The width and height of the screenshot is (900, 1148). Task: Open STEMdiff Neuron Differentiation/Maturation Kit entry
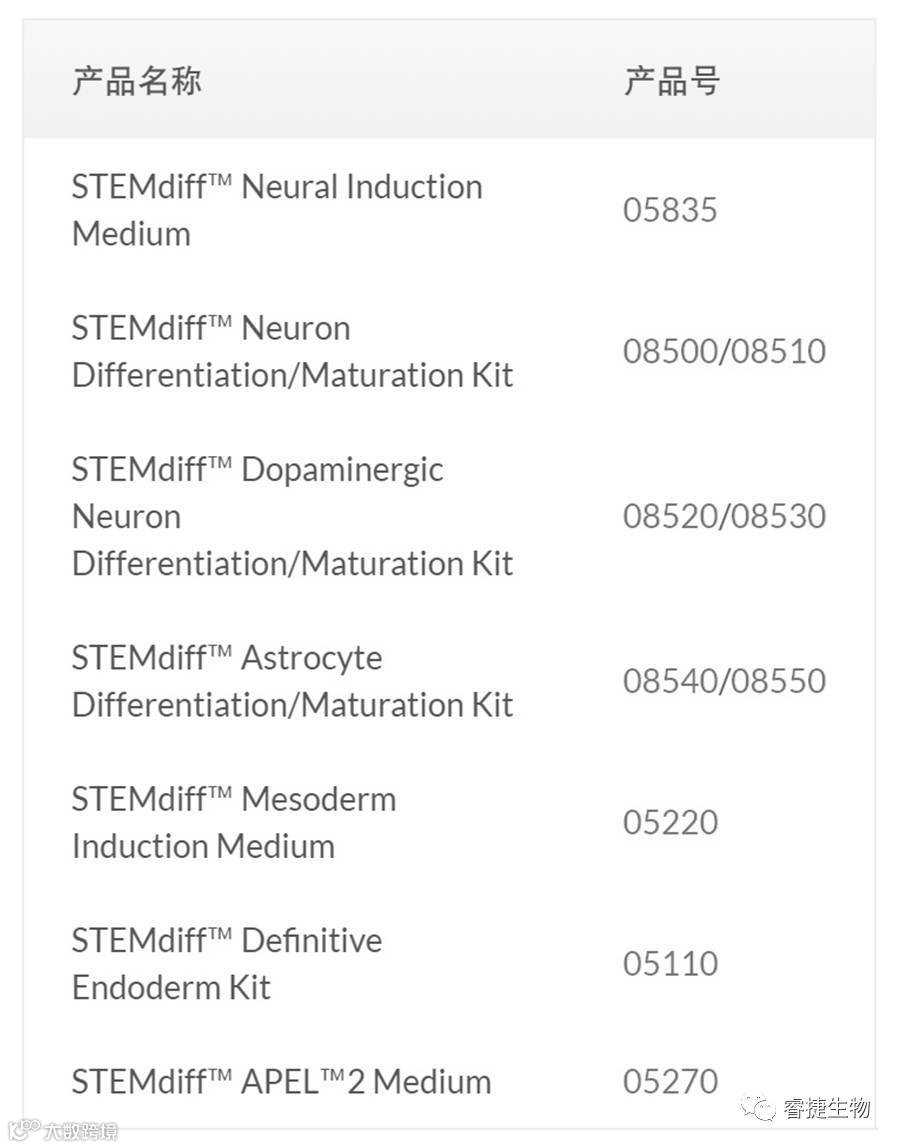tap(292, 351)
